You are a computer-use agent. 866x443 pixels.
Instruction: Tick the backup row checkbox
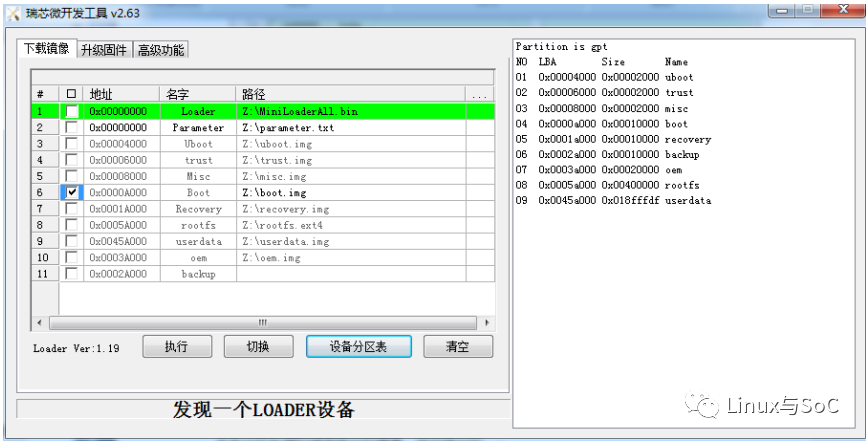click(72, 273)
